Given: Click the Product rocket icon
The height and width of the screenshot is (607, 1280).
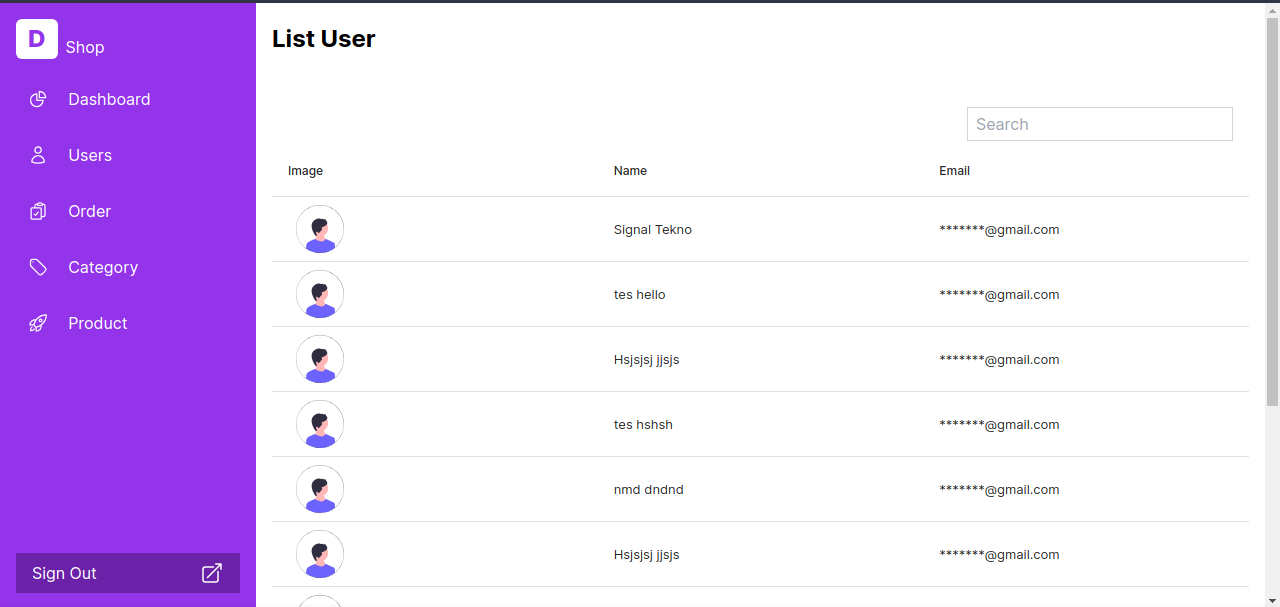Looking at the screenshot, I should (38, 323).
